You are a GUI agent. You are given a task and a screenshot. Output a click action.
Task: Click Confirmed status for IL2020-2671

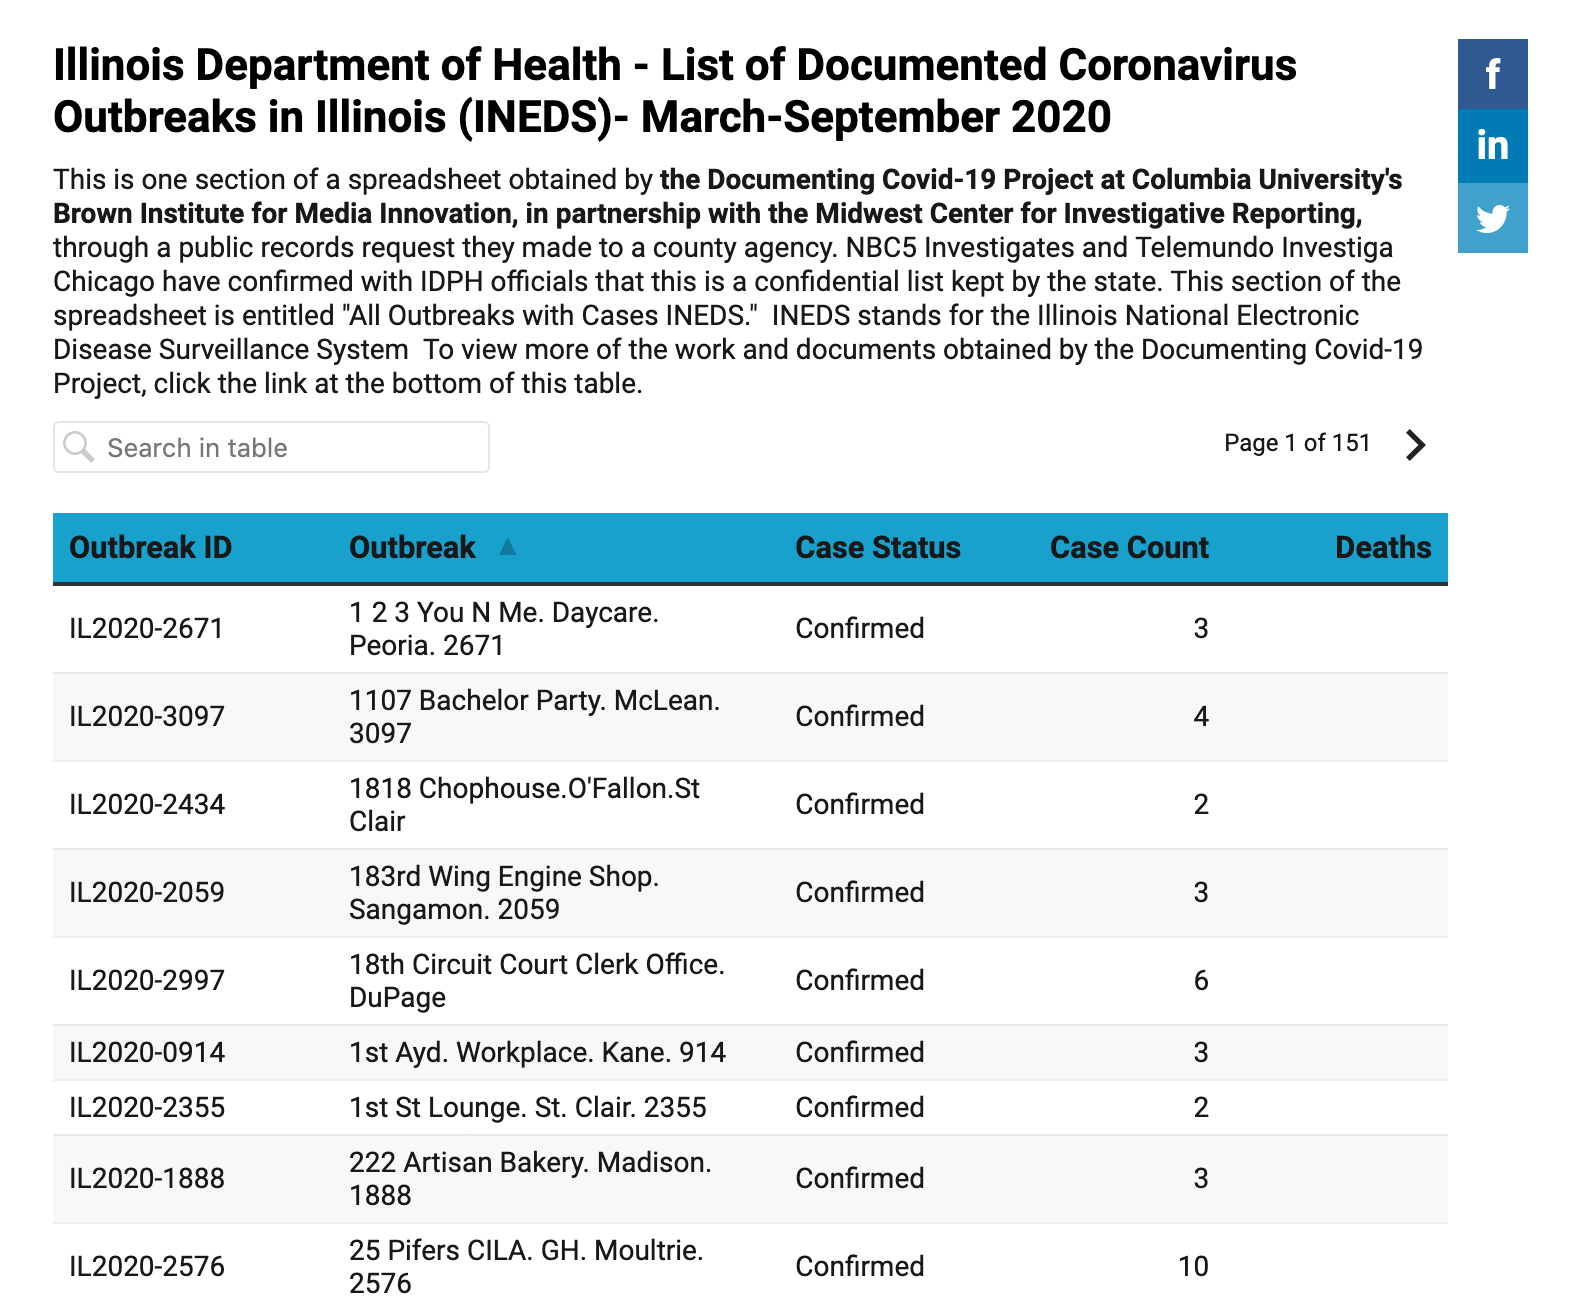point(859,628)
